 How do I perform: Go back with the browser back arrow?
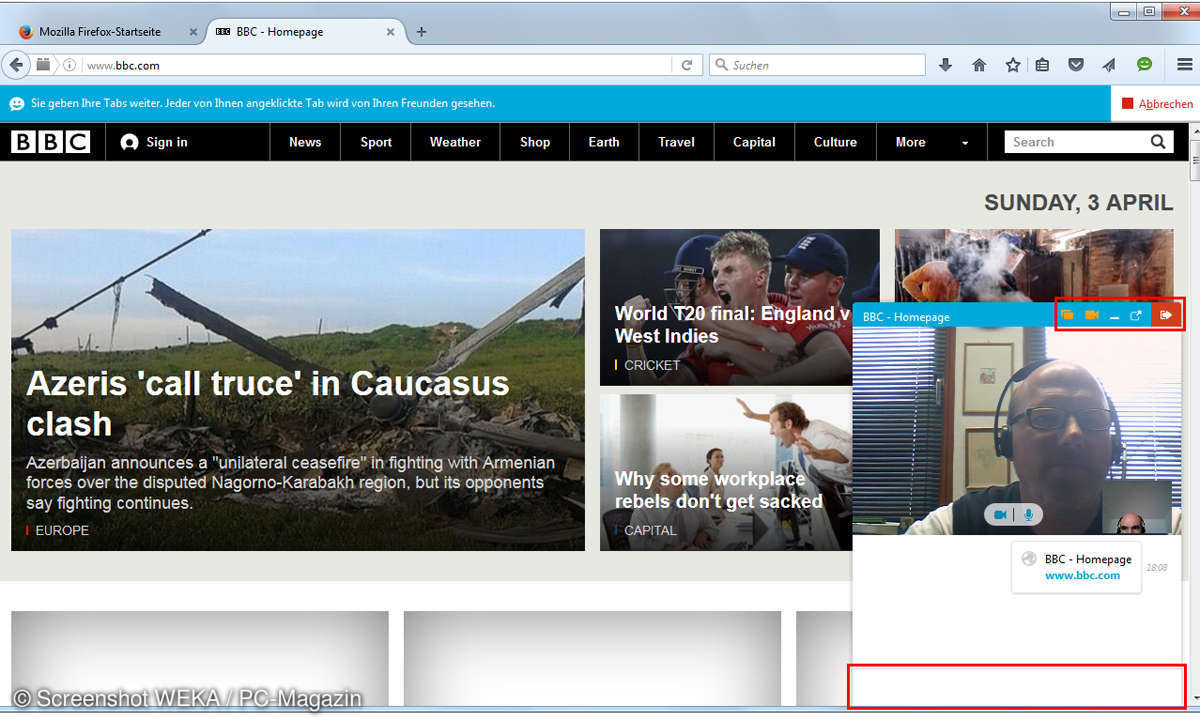point(16,65)
